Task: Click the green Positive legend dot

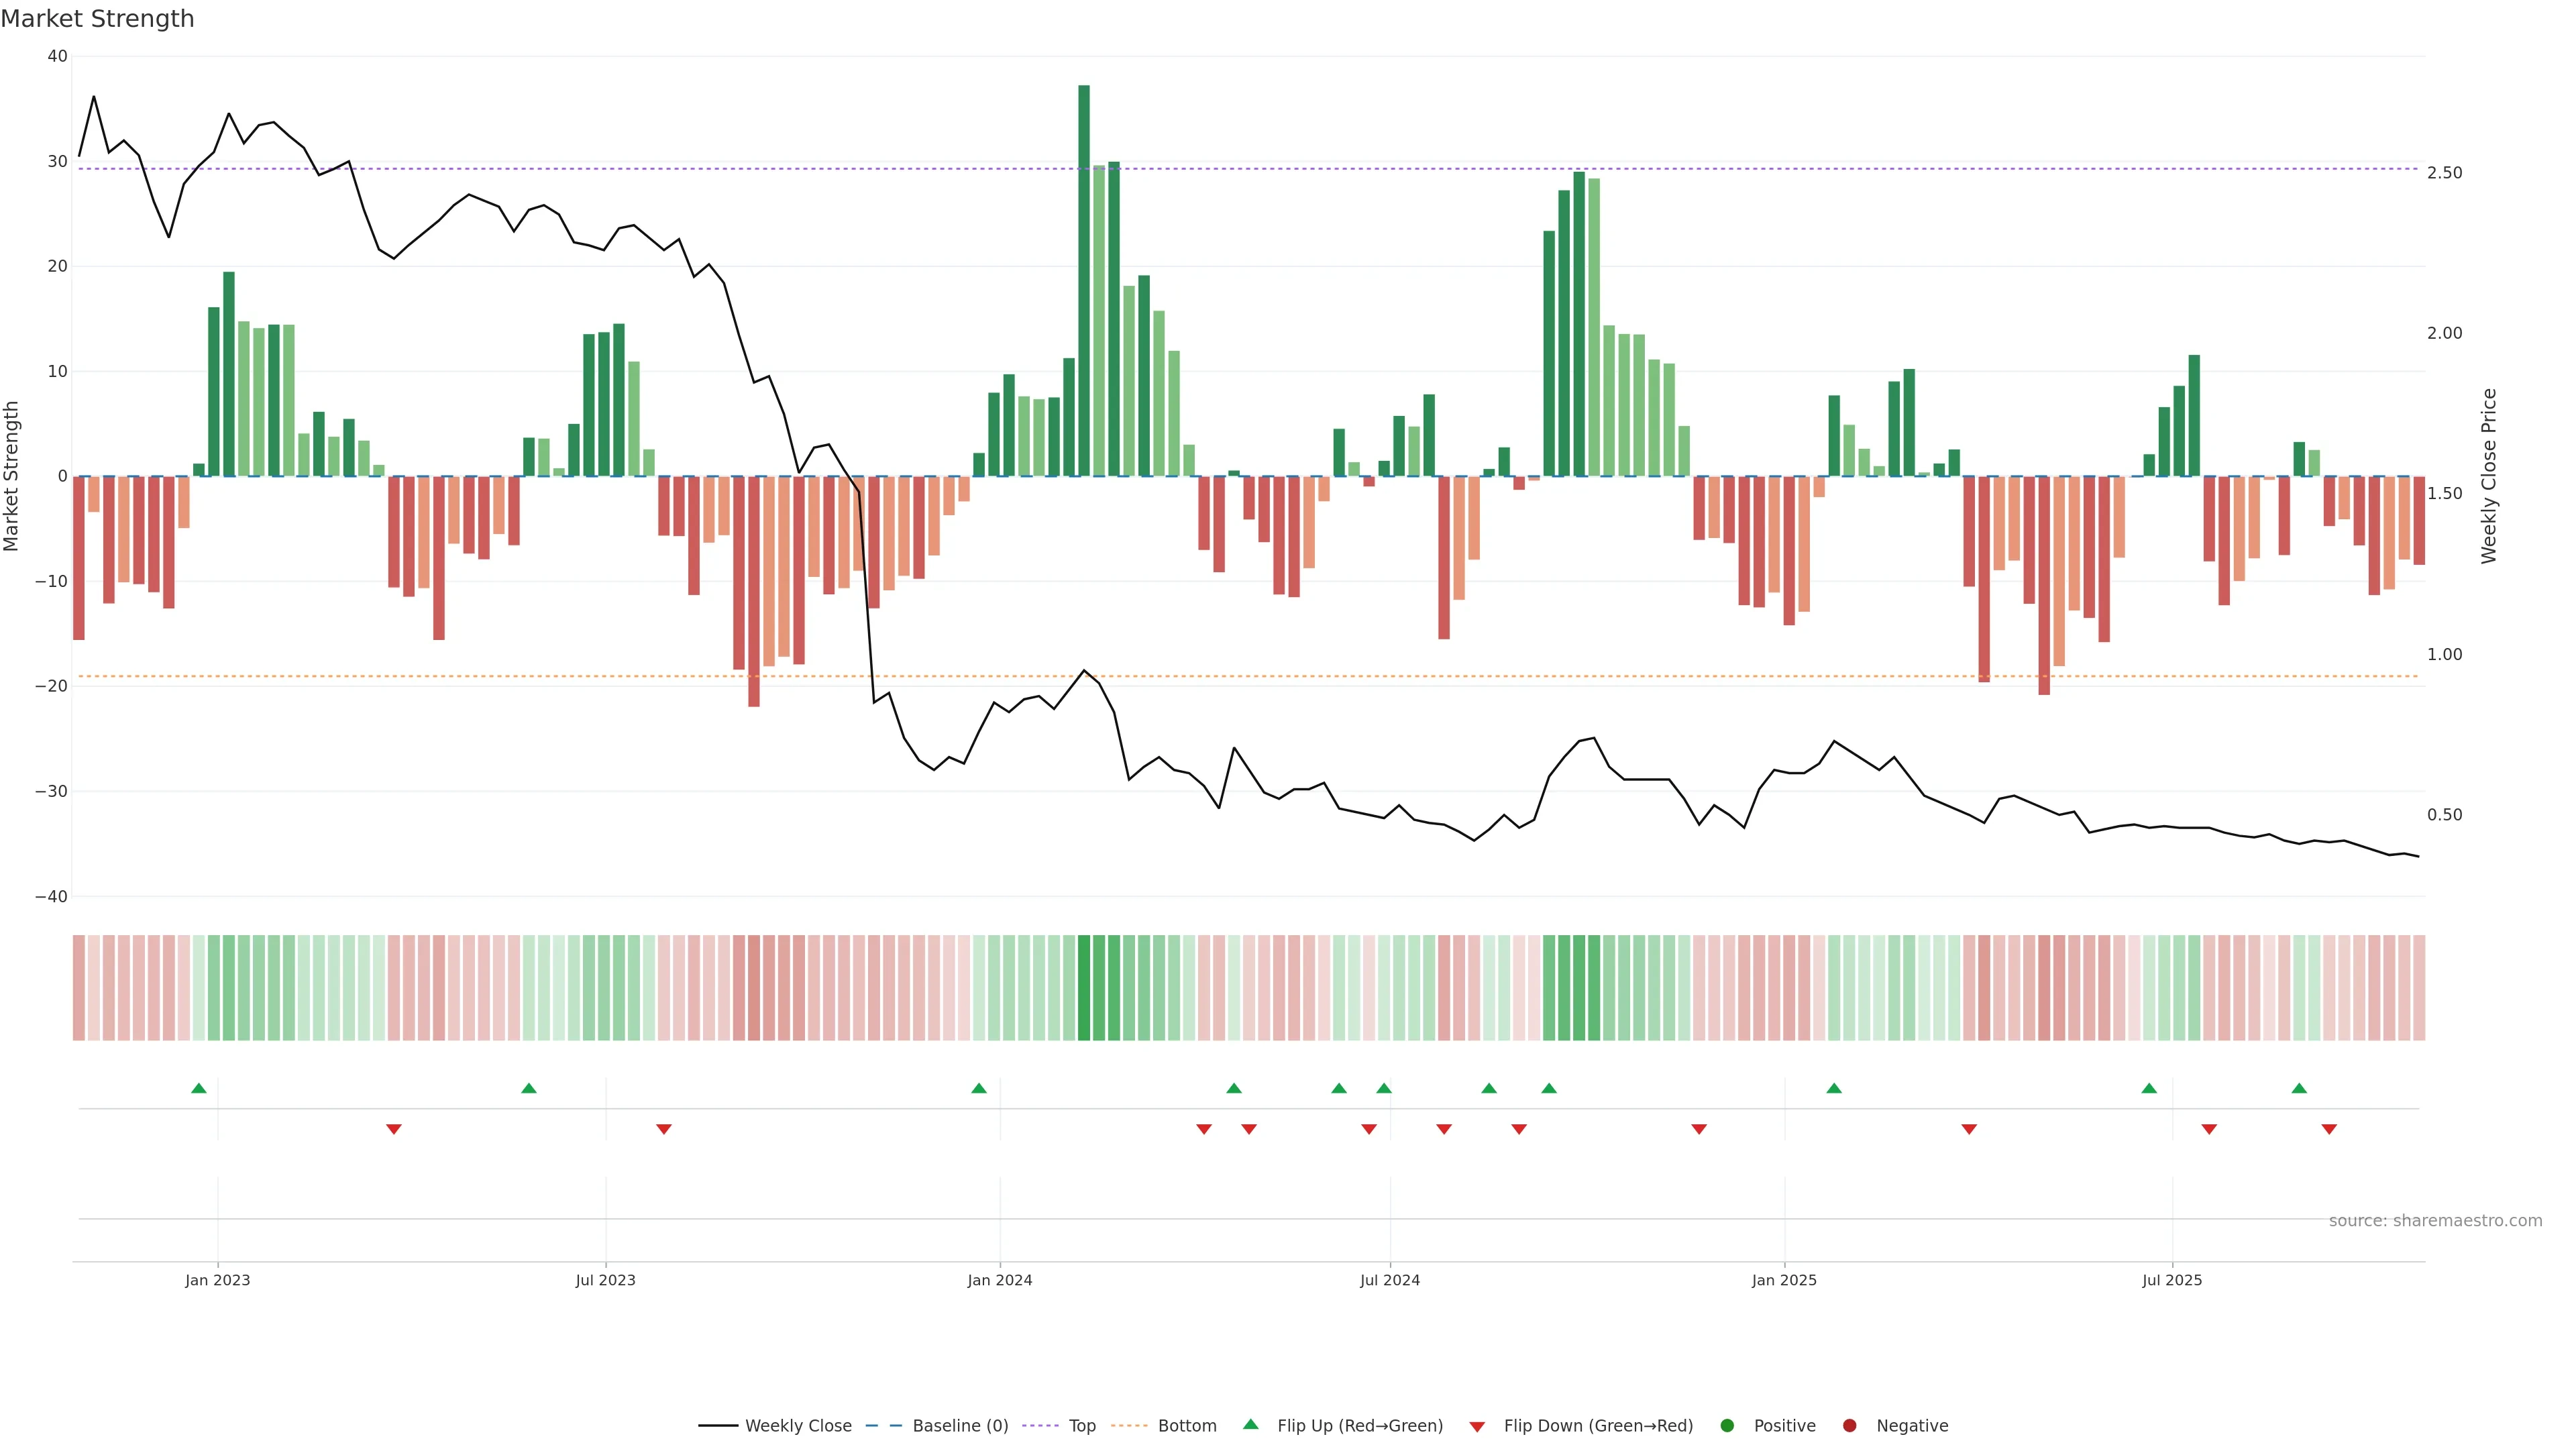Action: 1727,1426
